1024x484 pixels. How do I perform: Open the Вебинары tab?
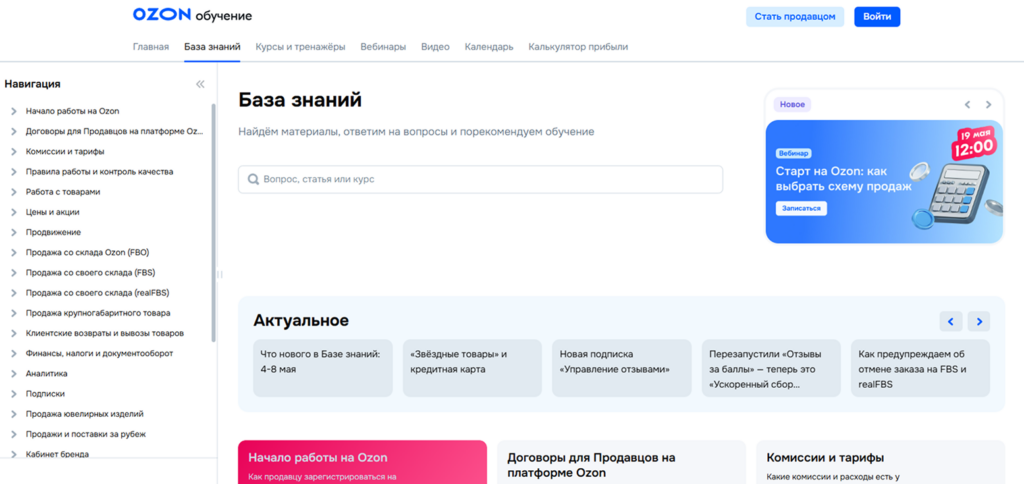pos(383,47)
